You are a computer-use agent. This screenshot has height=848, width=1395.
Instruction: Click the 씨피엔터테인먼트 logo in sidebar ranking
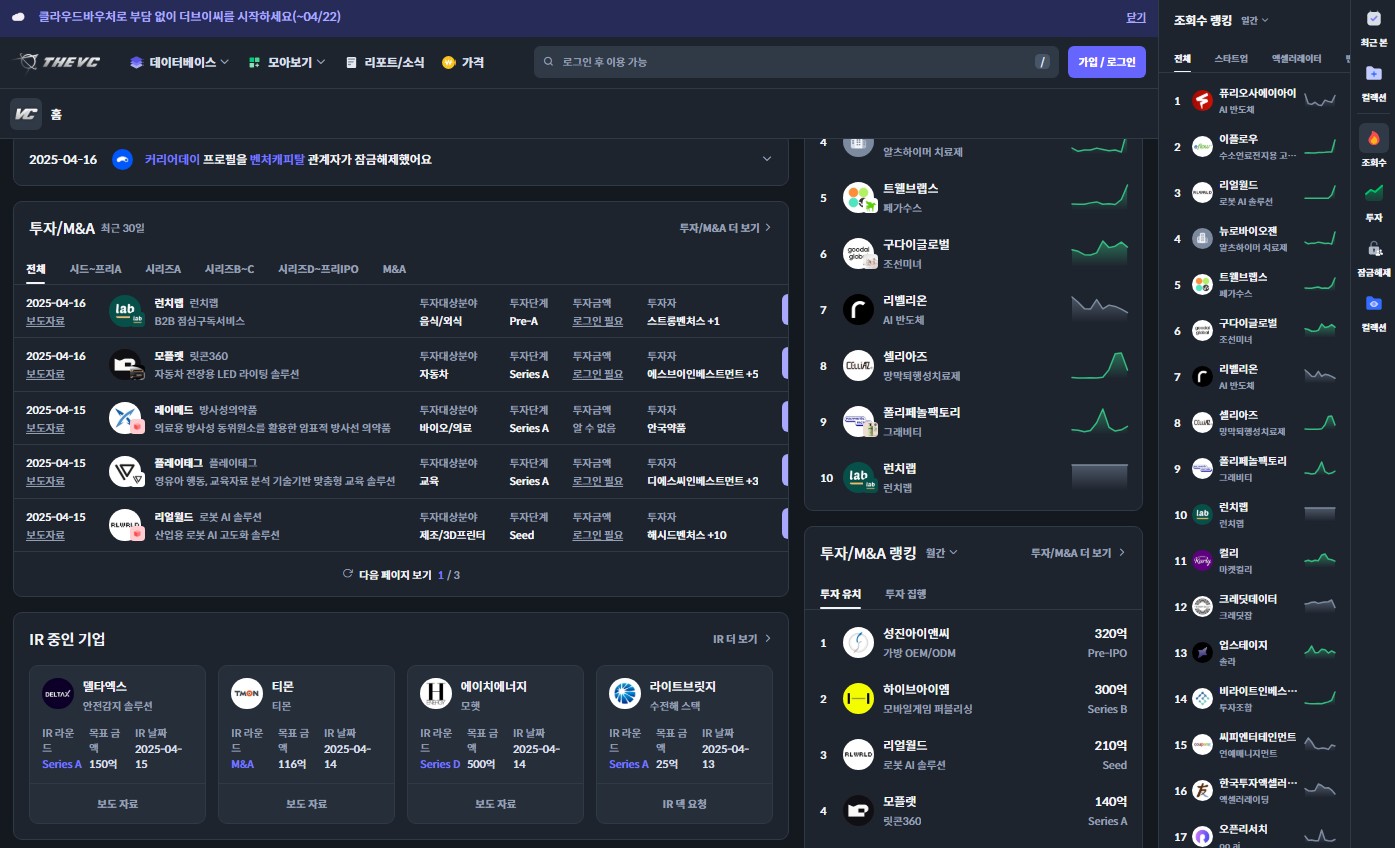tap(1203, 744)
